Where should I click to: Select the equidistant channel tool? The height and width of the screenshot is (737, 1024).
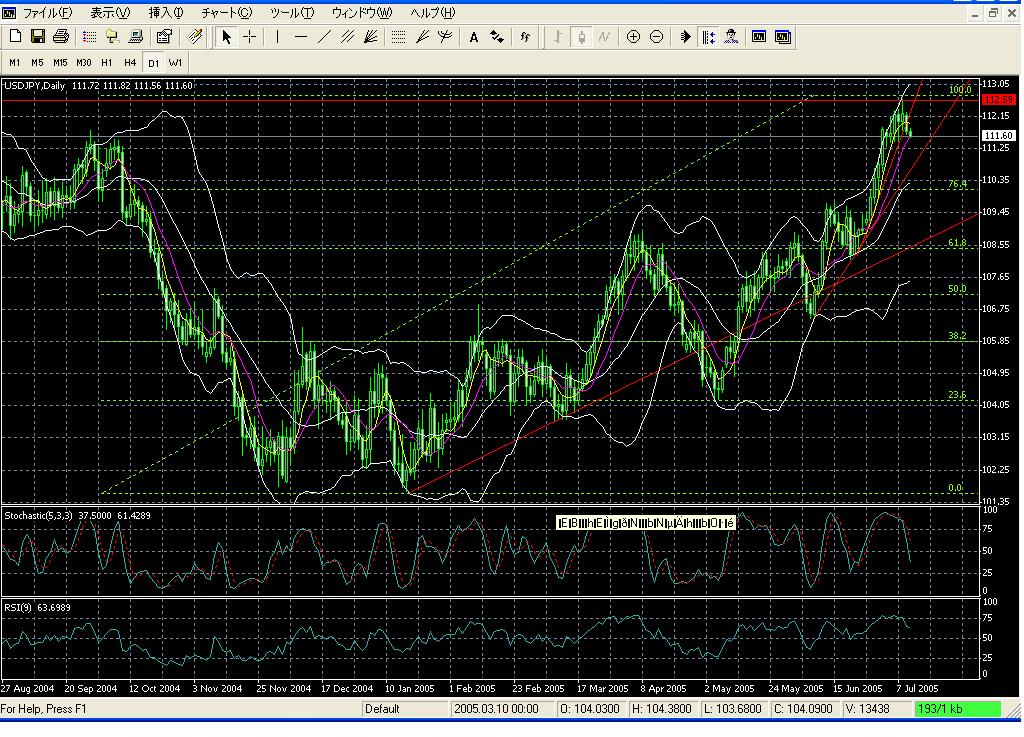tap(346, 37)
